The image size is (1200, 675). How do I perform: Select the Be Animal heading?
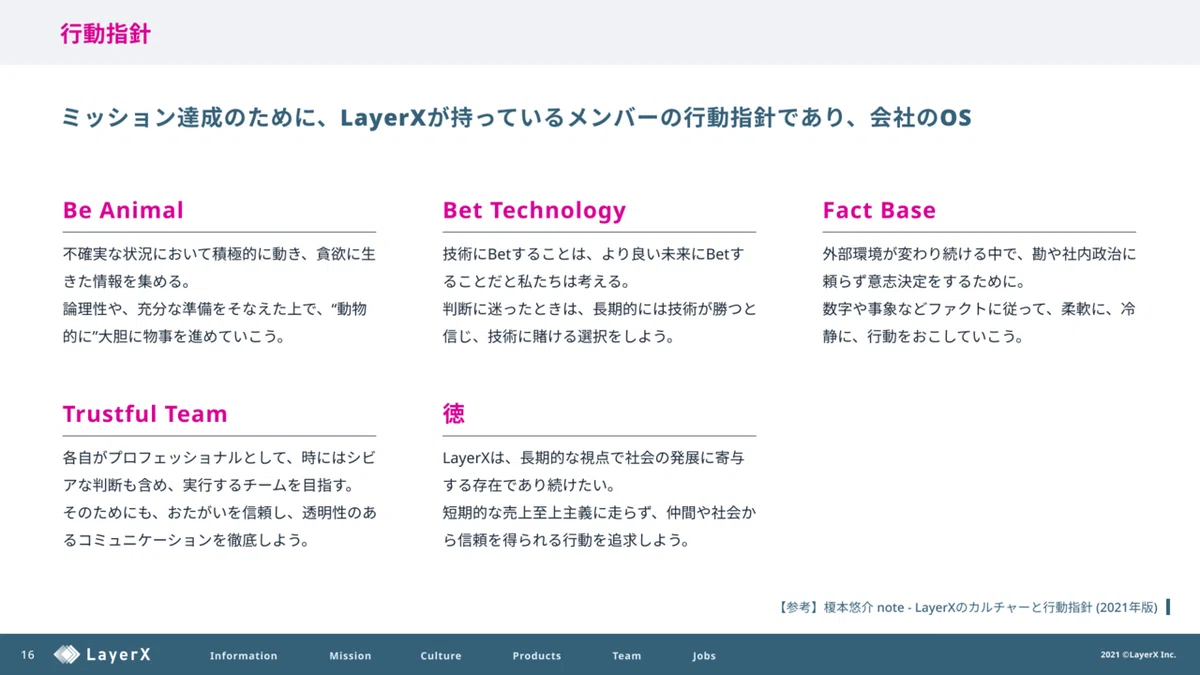coord(123,210)
